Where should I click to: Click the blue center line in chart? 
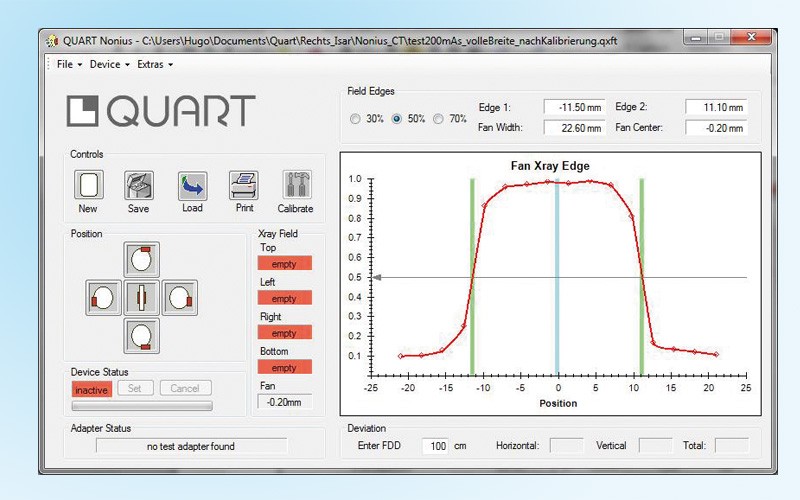tap(557, 277)
